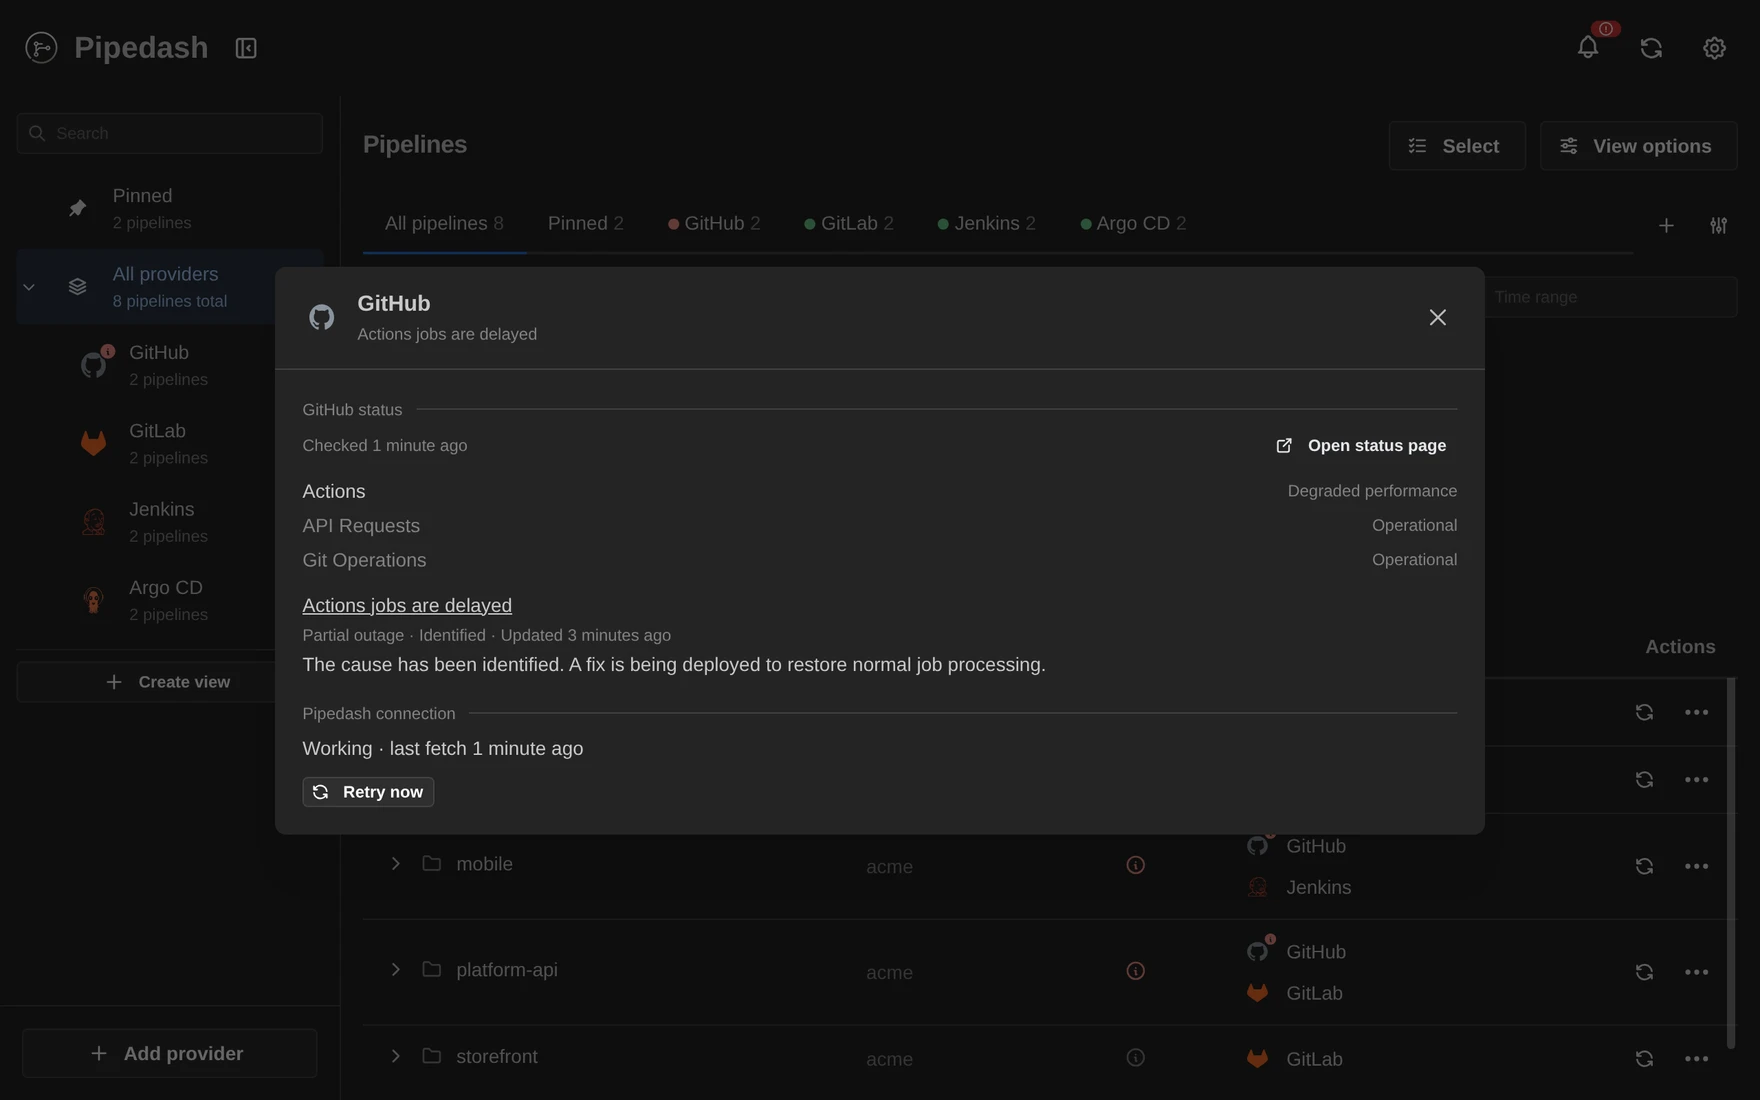
Task: Expand the platform-api folder row
Action: (395, 969)
